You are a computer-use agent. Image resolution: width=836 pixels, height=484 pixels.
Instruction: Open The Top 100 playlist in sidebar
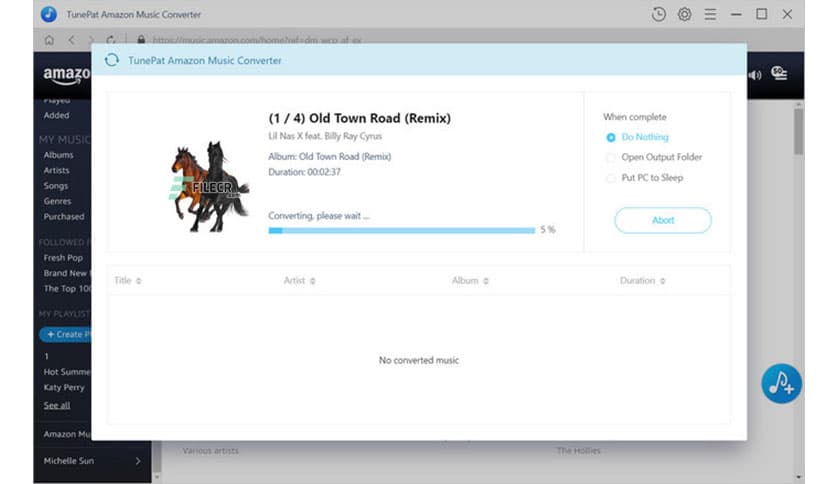[x=67, y=289]
